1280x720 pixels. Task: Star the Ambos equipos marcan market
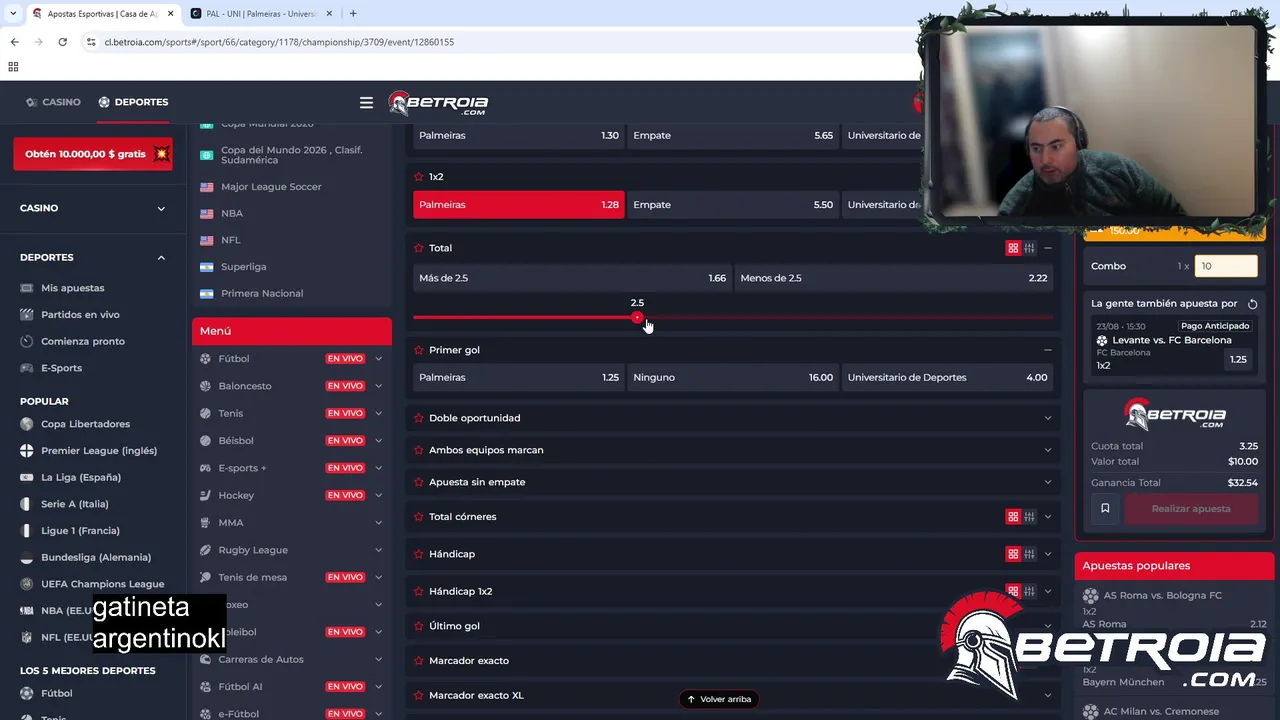pos(419,450)
